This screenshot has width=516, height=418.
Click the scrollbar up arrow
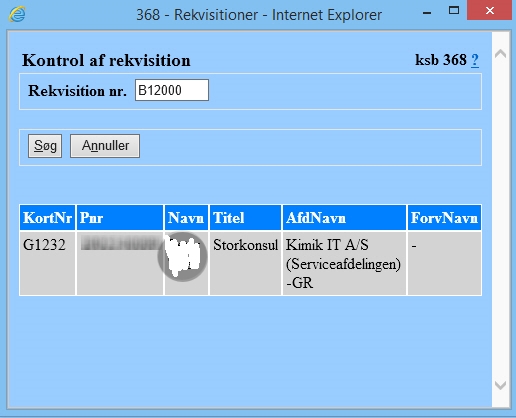(501, 54)
